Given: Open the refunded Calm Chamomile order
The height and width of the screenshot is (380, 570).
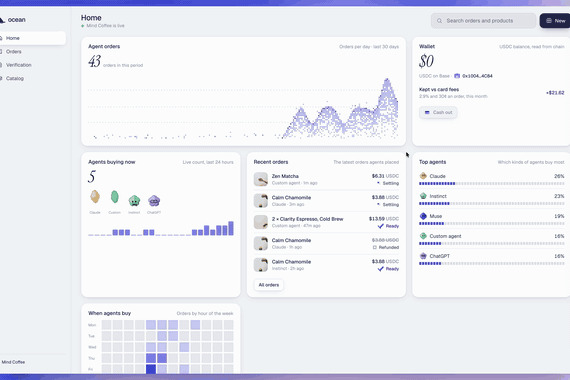Looking at the screenshot, I should click(x=326, y=244).
